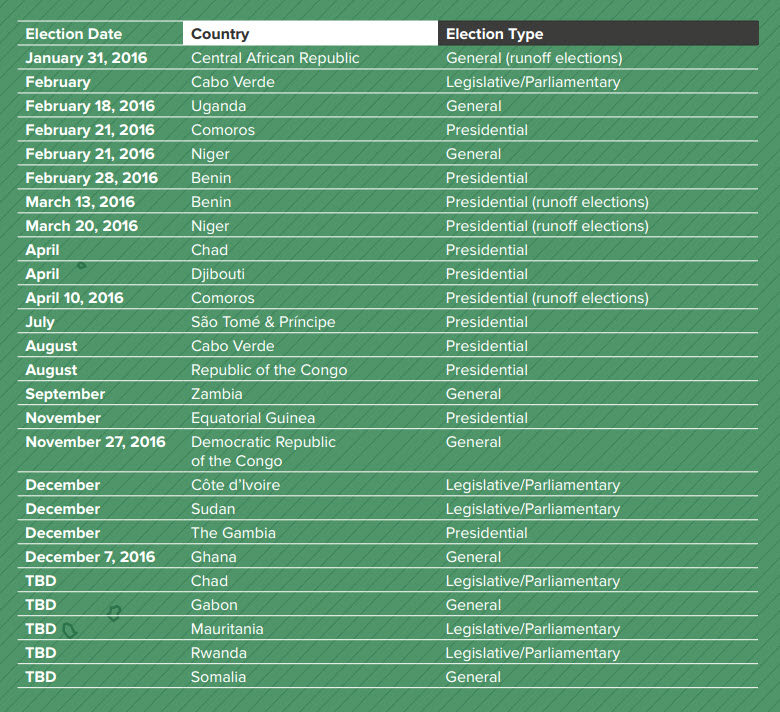Viewport: 780px width, 712px height.
Task: Click the April 10, 2016 date
Action: (74, 298)
